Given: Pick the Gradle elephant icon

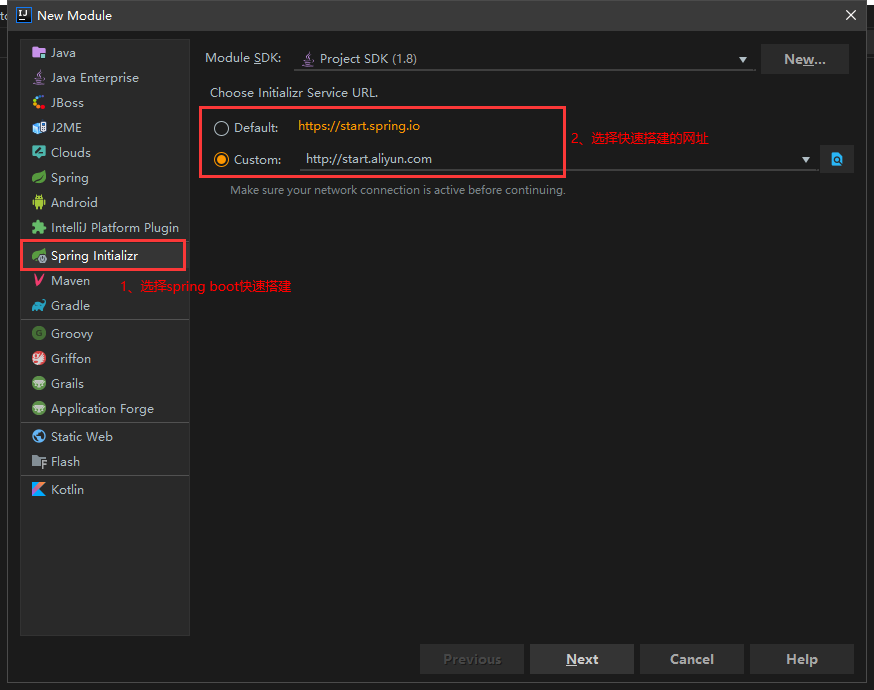Looking at the screenshot, I should click(x=38, y=305).
